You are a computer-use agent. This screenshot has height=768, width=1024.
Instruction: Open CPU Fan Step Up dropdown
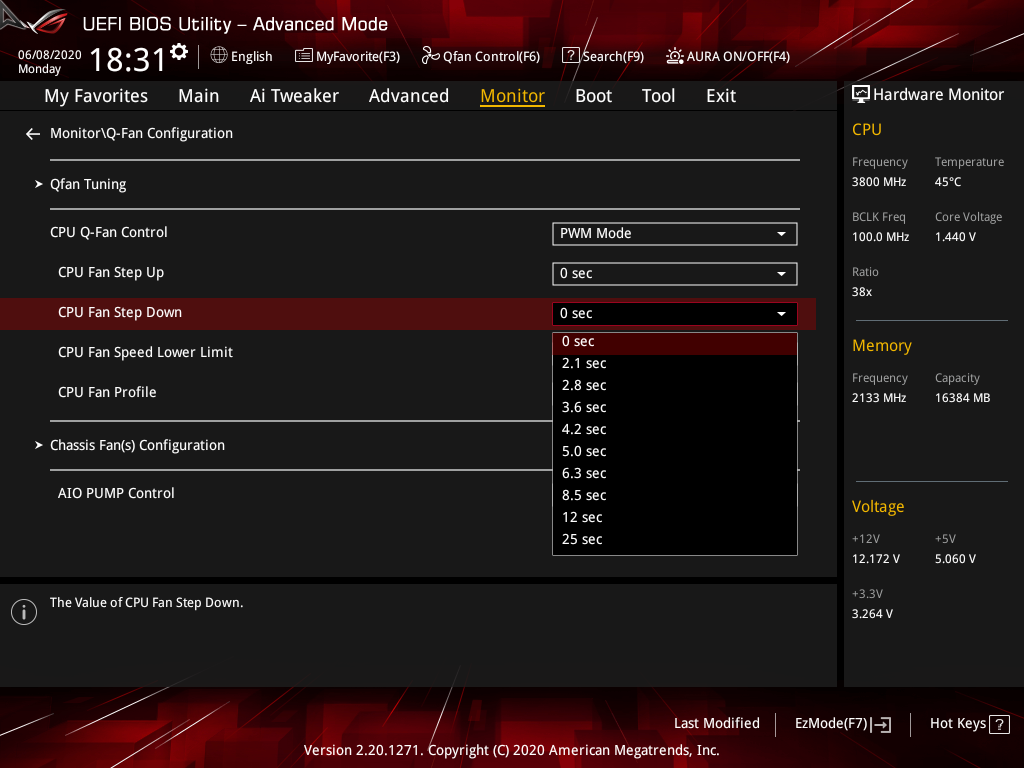pyautogui.click(x=675, y=274)
